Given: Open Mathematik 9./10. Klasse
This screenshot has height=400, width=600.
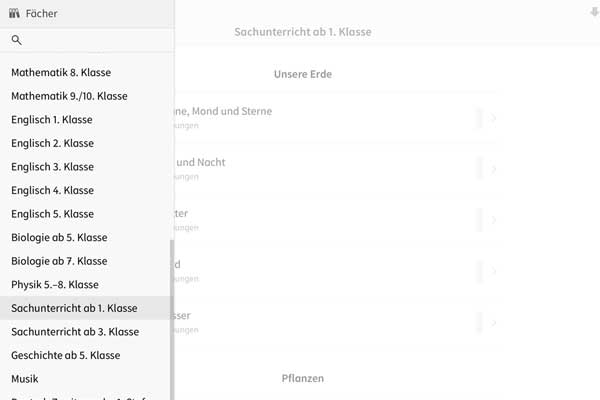Looking at the screenshot, I should point(69,96).
